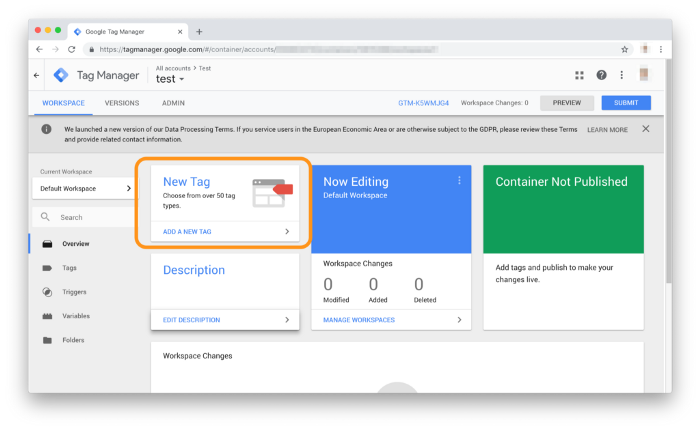Click the Added count of 0
This screenshot has height=430, width=700.
click(374, 284)
